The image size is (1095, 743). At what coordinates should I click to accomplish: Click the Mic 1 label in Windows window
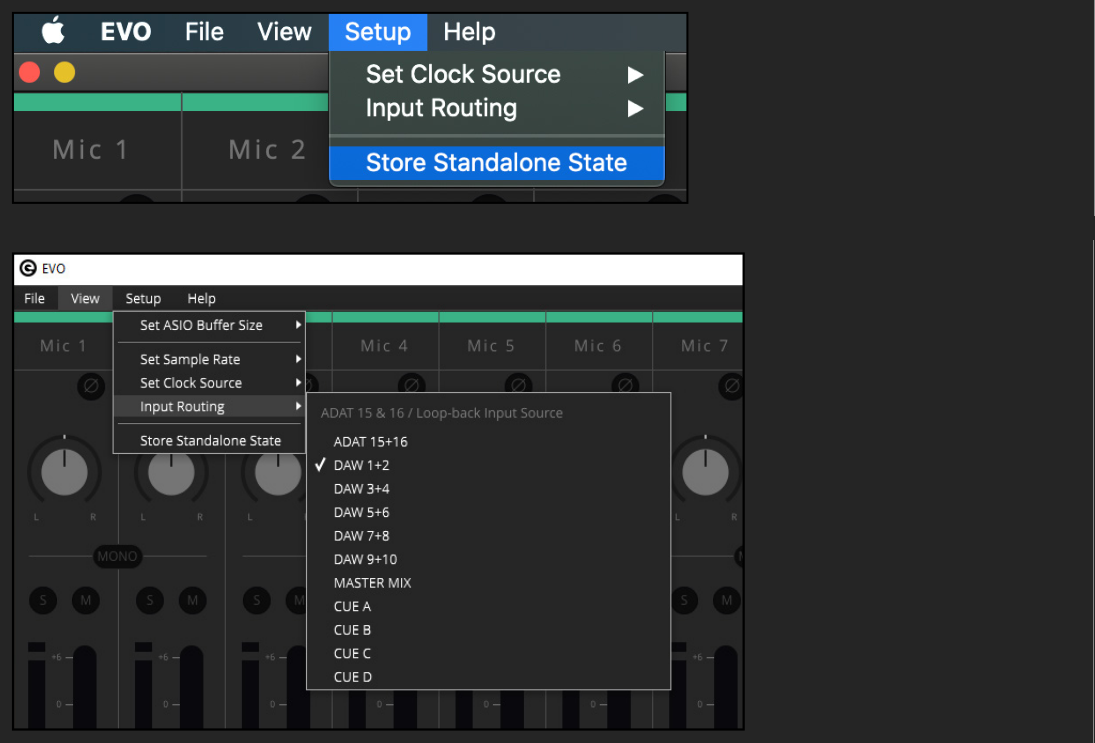64,346
